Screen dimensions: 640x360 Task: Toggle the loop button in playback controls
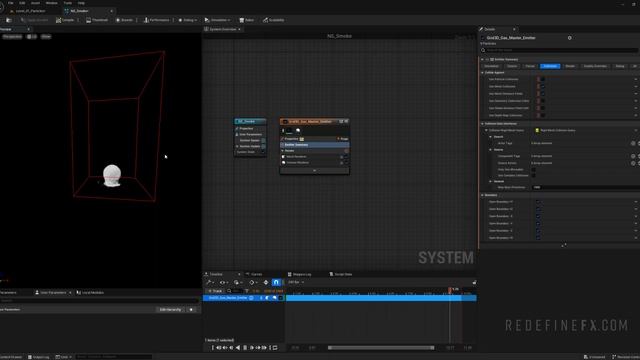(275, 348)
